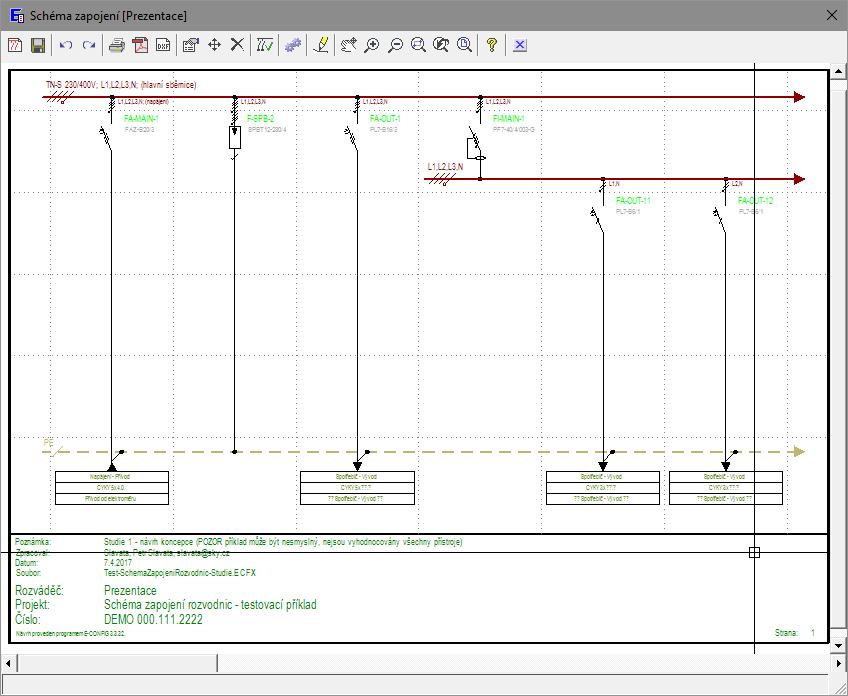This screenshot has width=848, height=696.
Task: Click the project title 'Schéma zapojení rozvodnic - testovací příklad'
Action: (x=210, y=605)
